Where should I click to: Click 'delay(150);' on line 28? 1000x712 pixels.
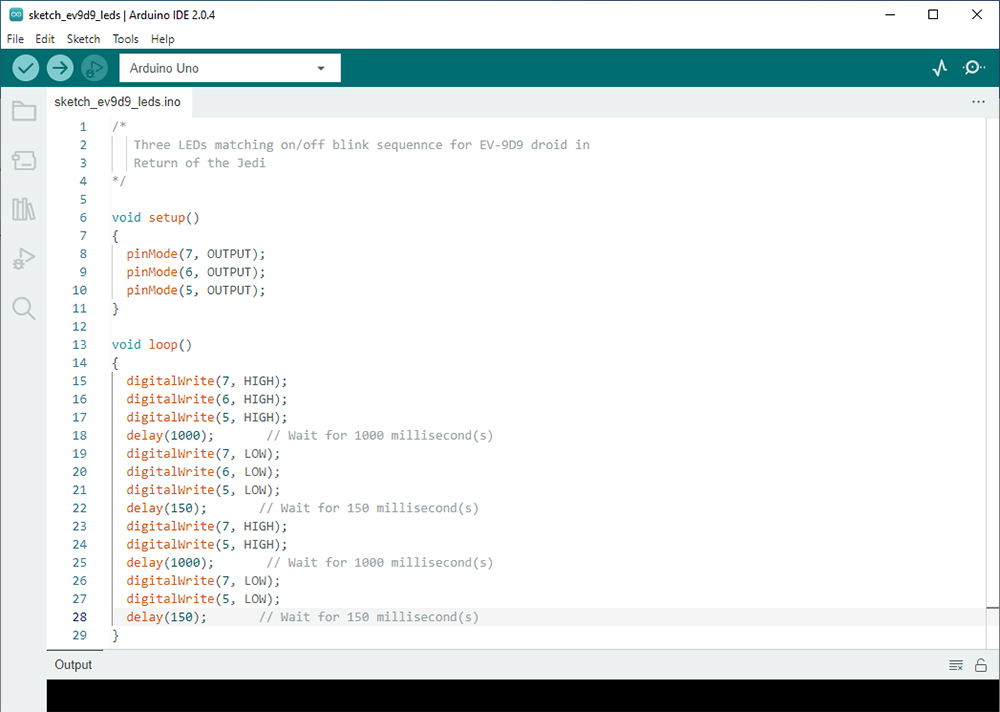click(x=166, y=617)
